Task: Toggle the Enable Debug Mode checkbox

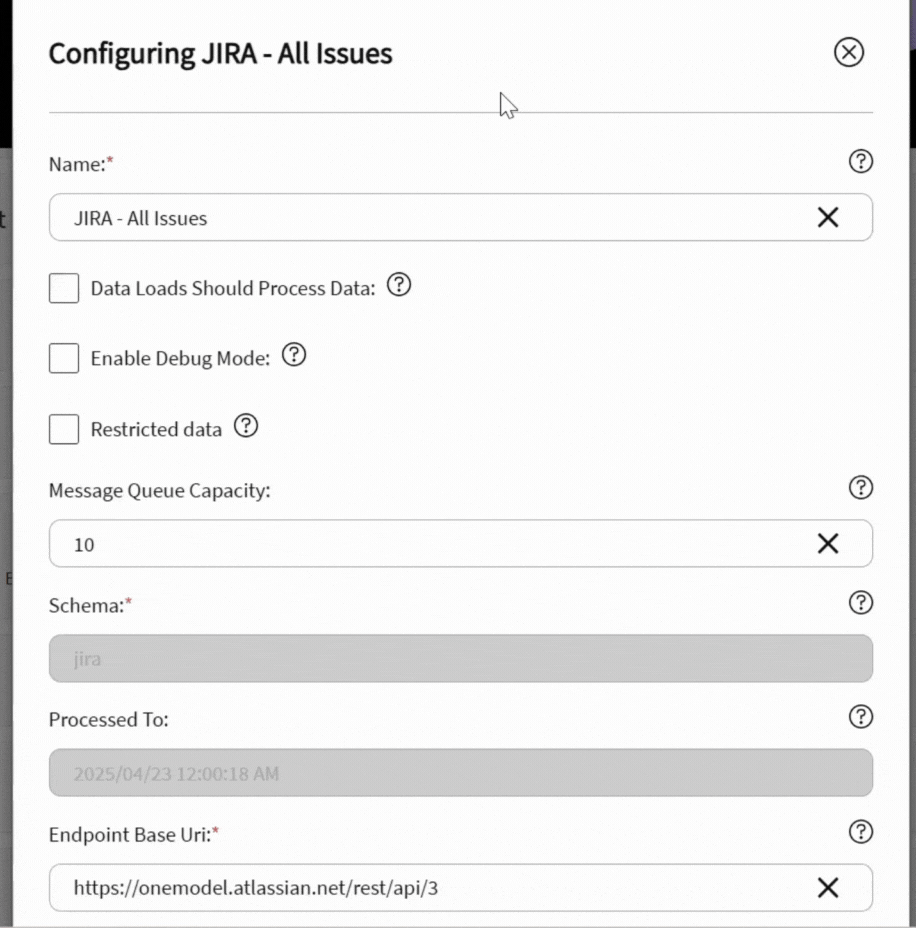Action: coord(64,358)
